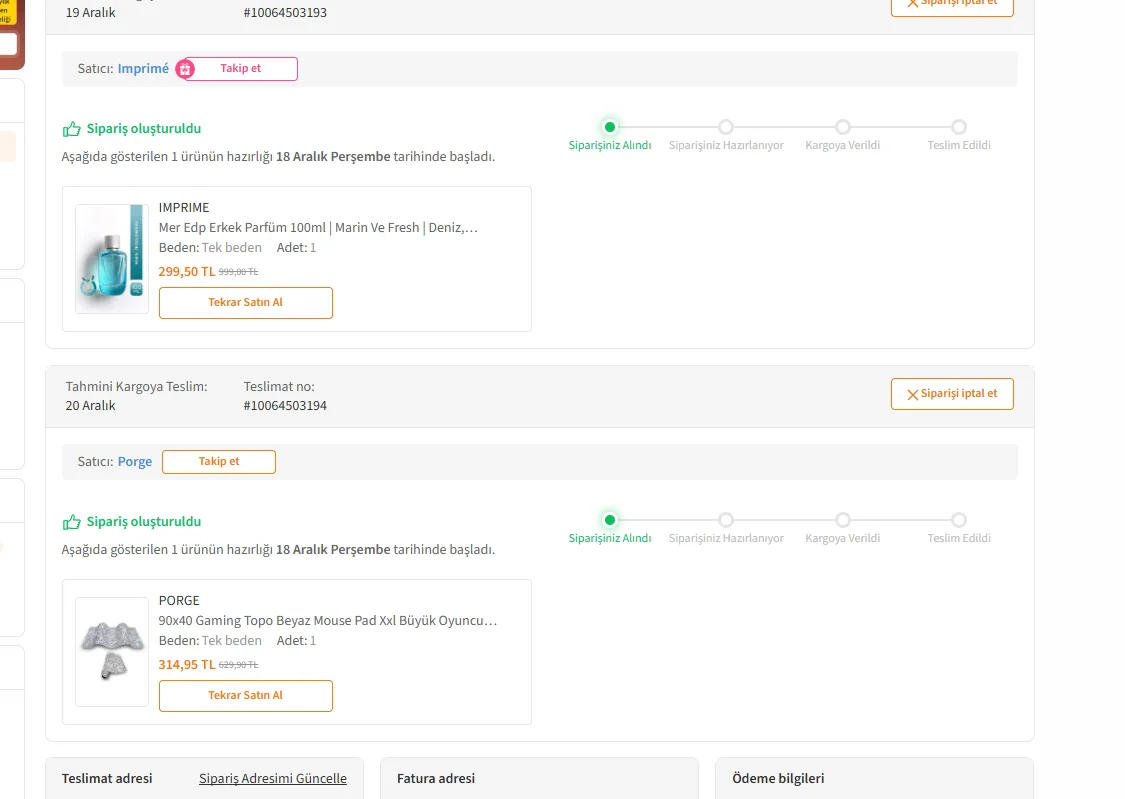Open the Porge seller store link
Screen dimensions: 1125x799
[135, 462]
